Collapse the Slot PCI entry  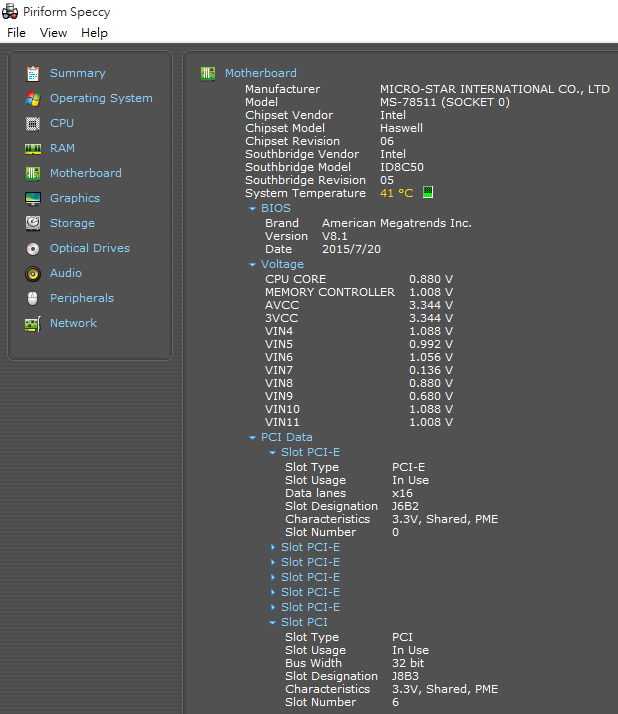click(273, 622)
